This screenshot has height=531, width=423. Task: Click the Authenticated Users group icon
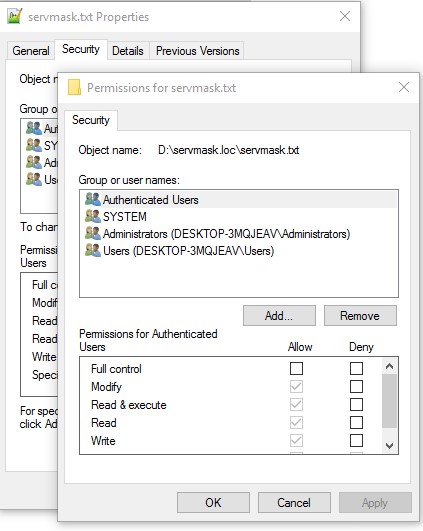92,199
